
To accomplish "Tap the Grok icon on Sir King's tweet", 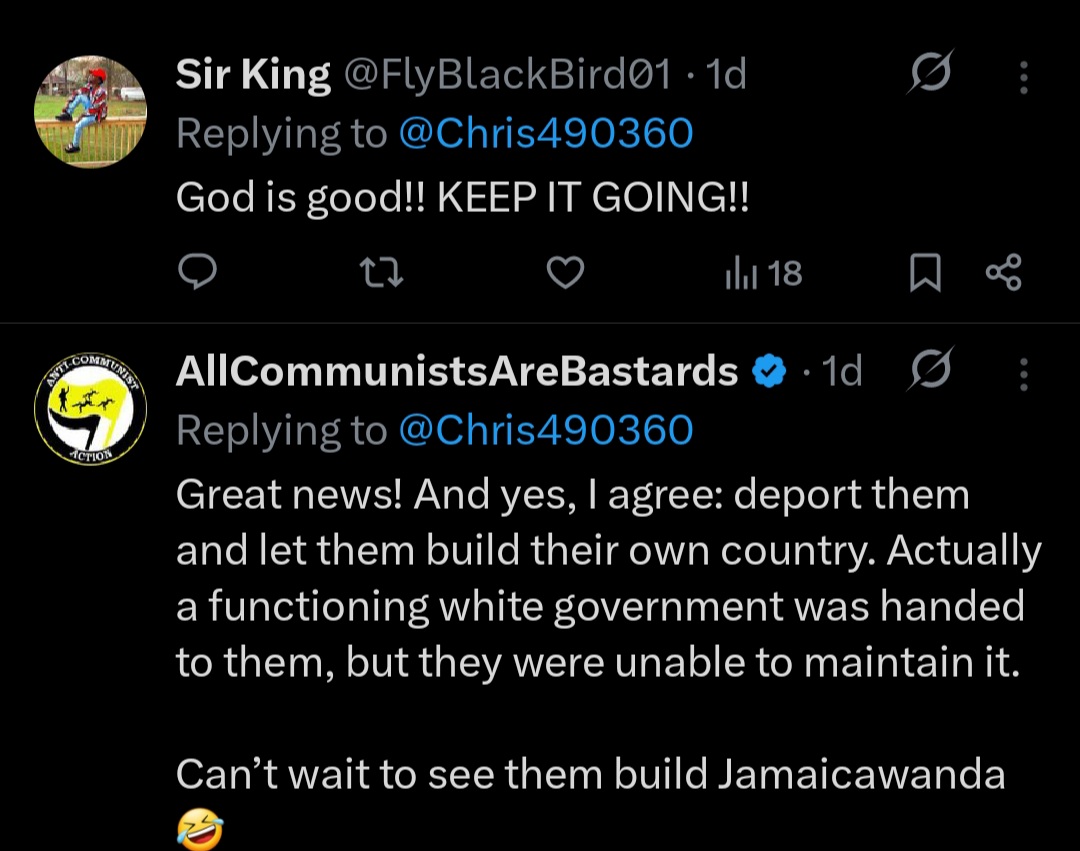I will point(929,75).
